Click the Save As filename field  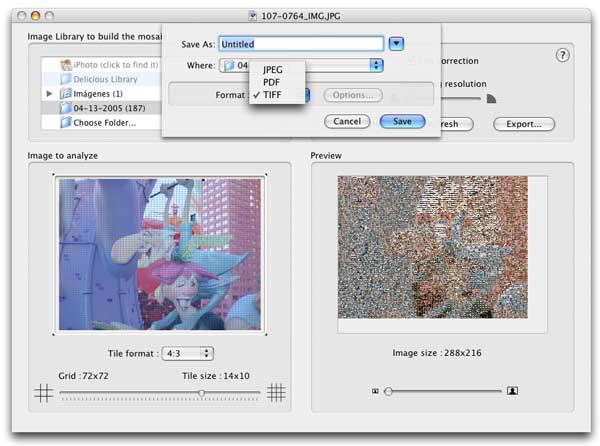pyautogui.click(x=300, y=44)
